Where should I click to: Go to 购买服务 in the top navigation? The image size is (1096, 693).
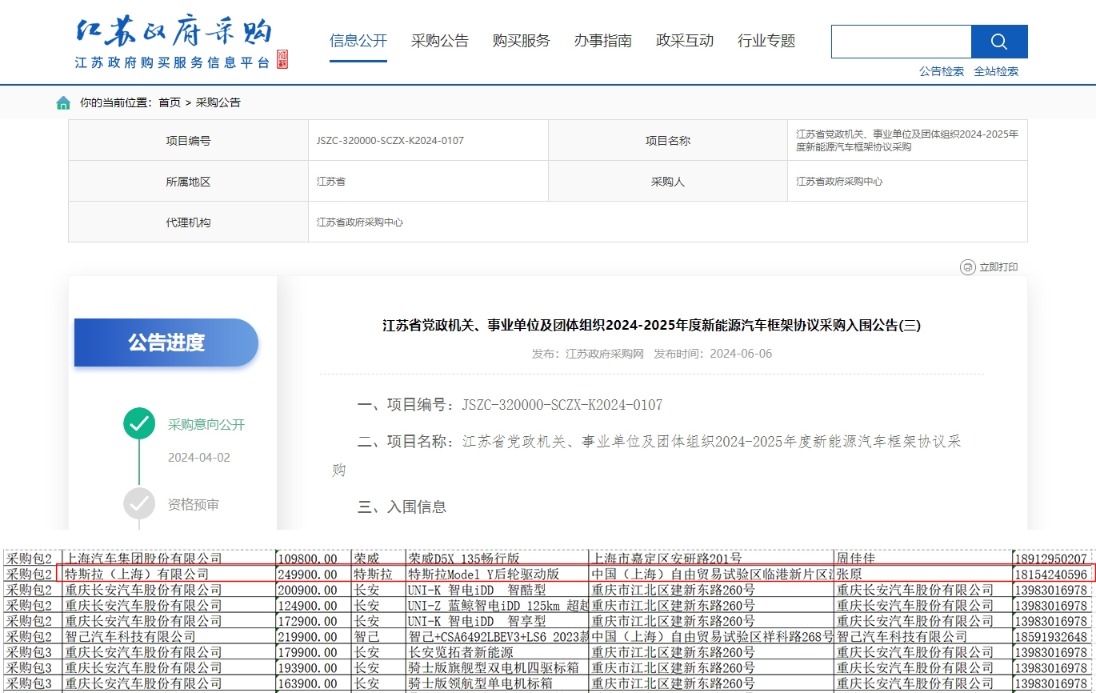click(x=521, y=41)
